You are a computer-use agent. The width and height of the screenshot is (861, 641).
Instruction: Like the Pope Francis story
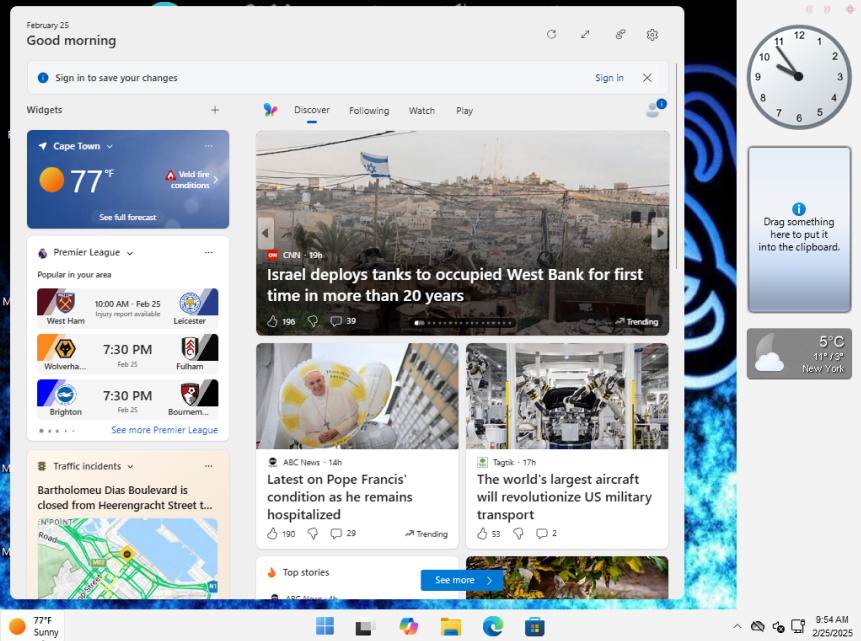(272, 533)
